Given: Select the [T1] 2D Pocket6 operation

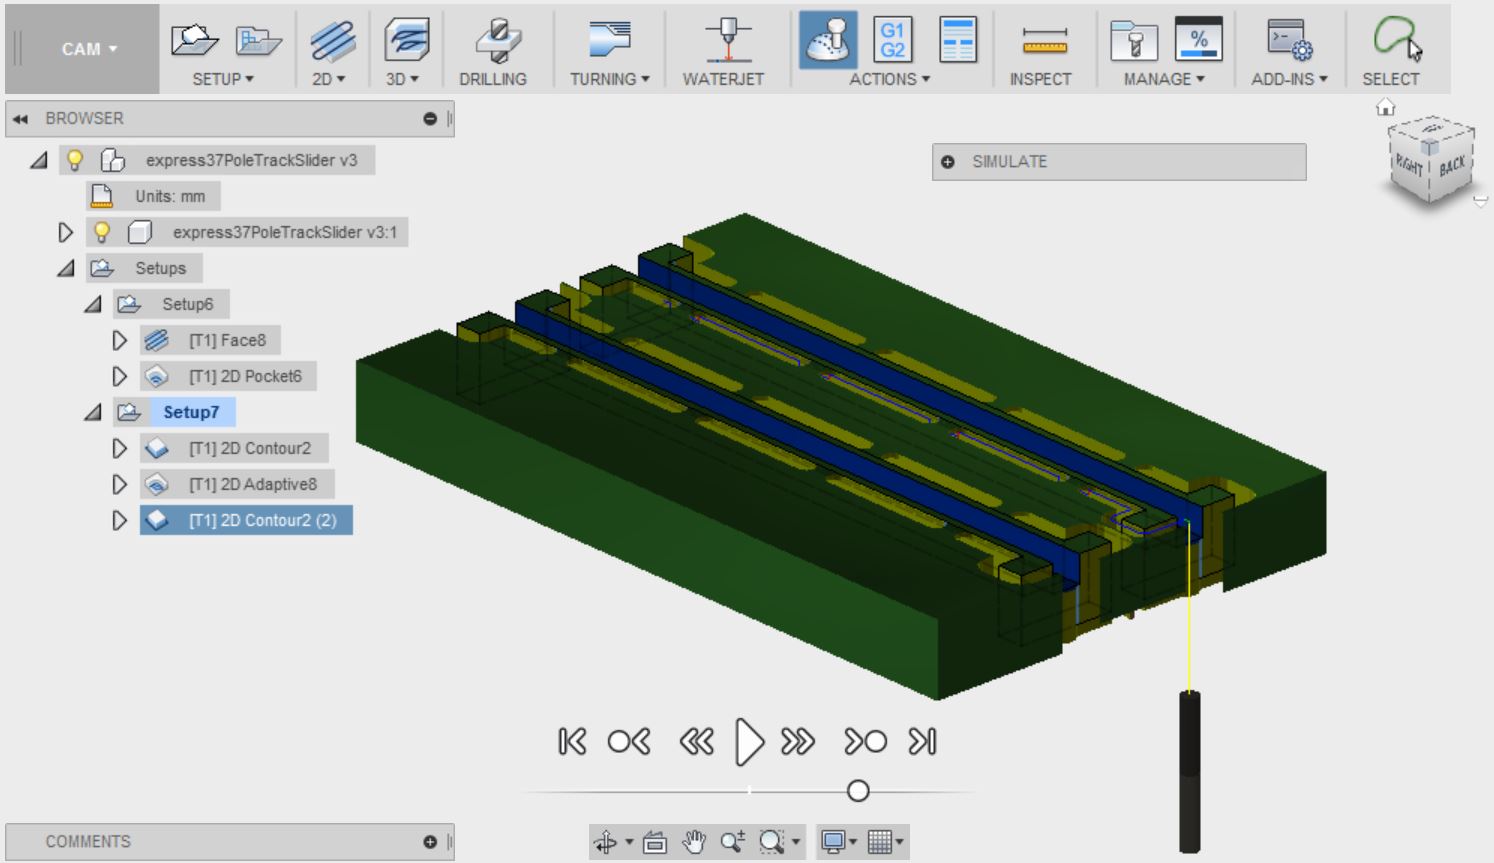Looking at the screenshot, I should tap(228, 376).
